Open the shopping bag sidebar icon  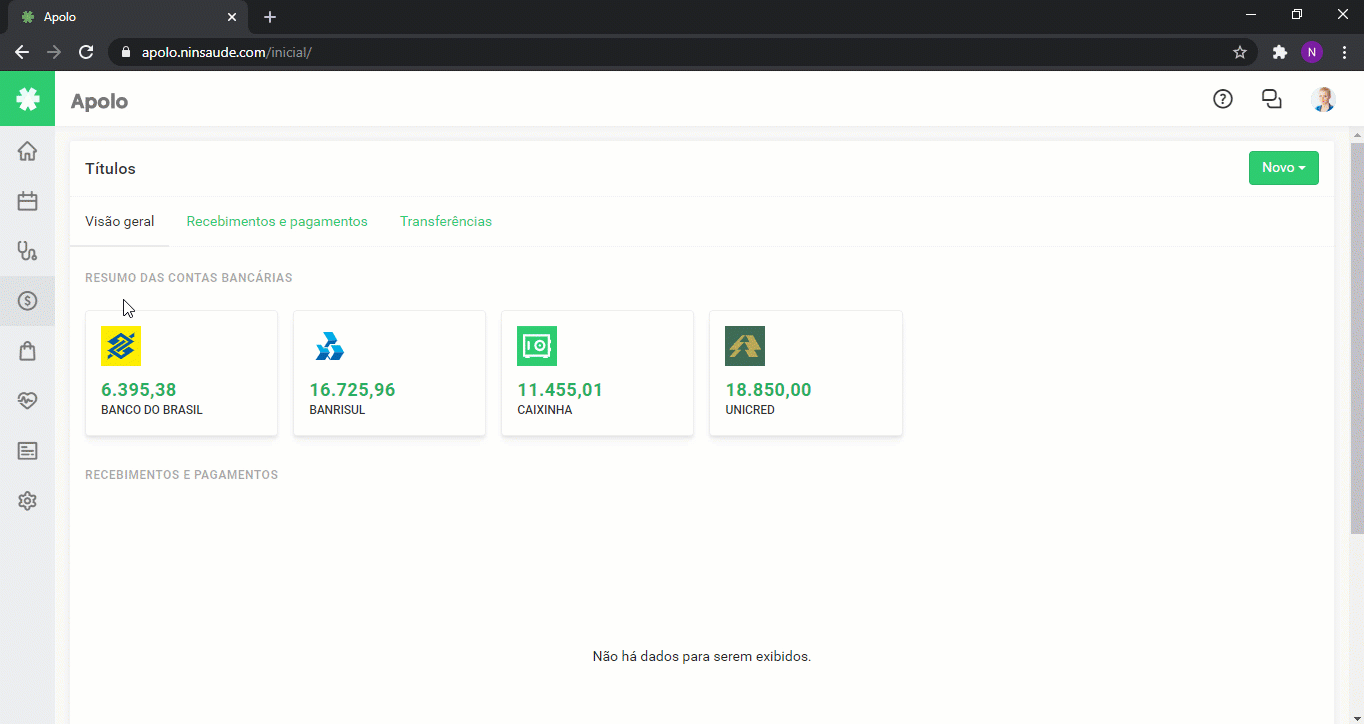(x=27, y=351)
